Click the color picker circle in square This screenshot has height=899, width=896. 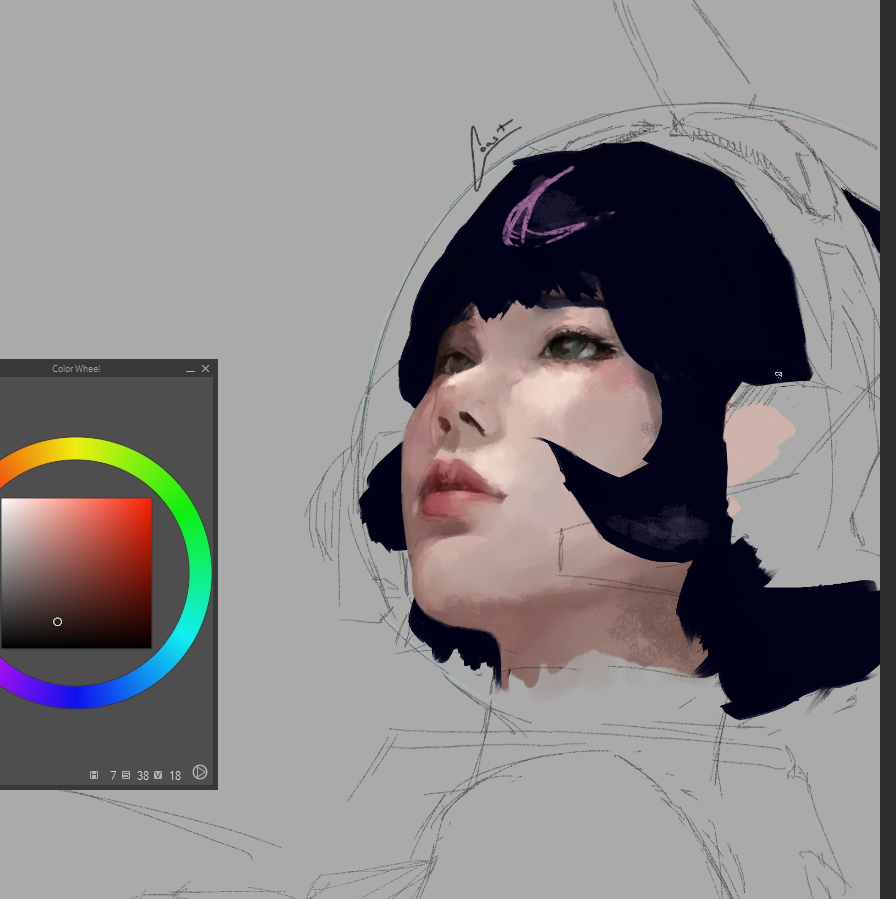(x=57, y=622)
